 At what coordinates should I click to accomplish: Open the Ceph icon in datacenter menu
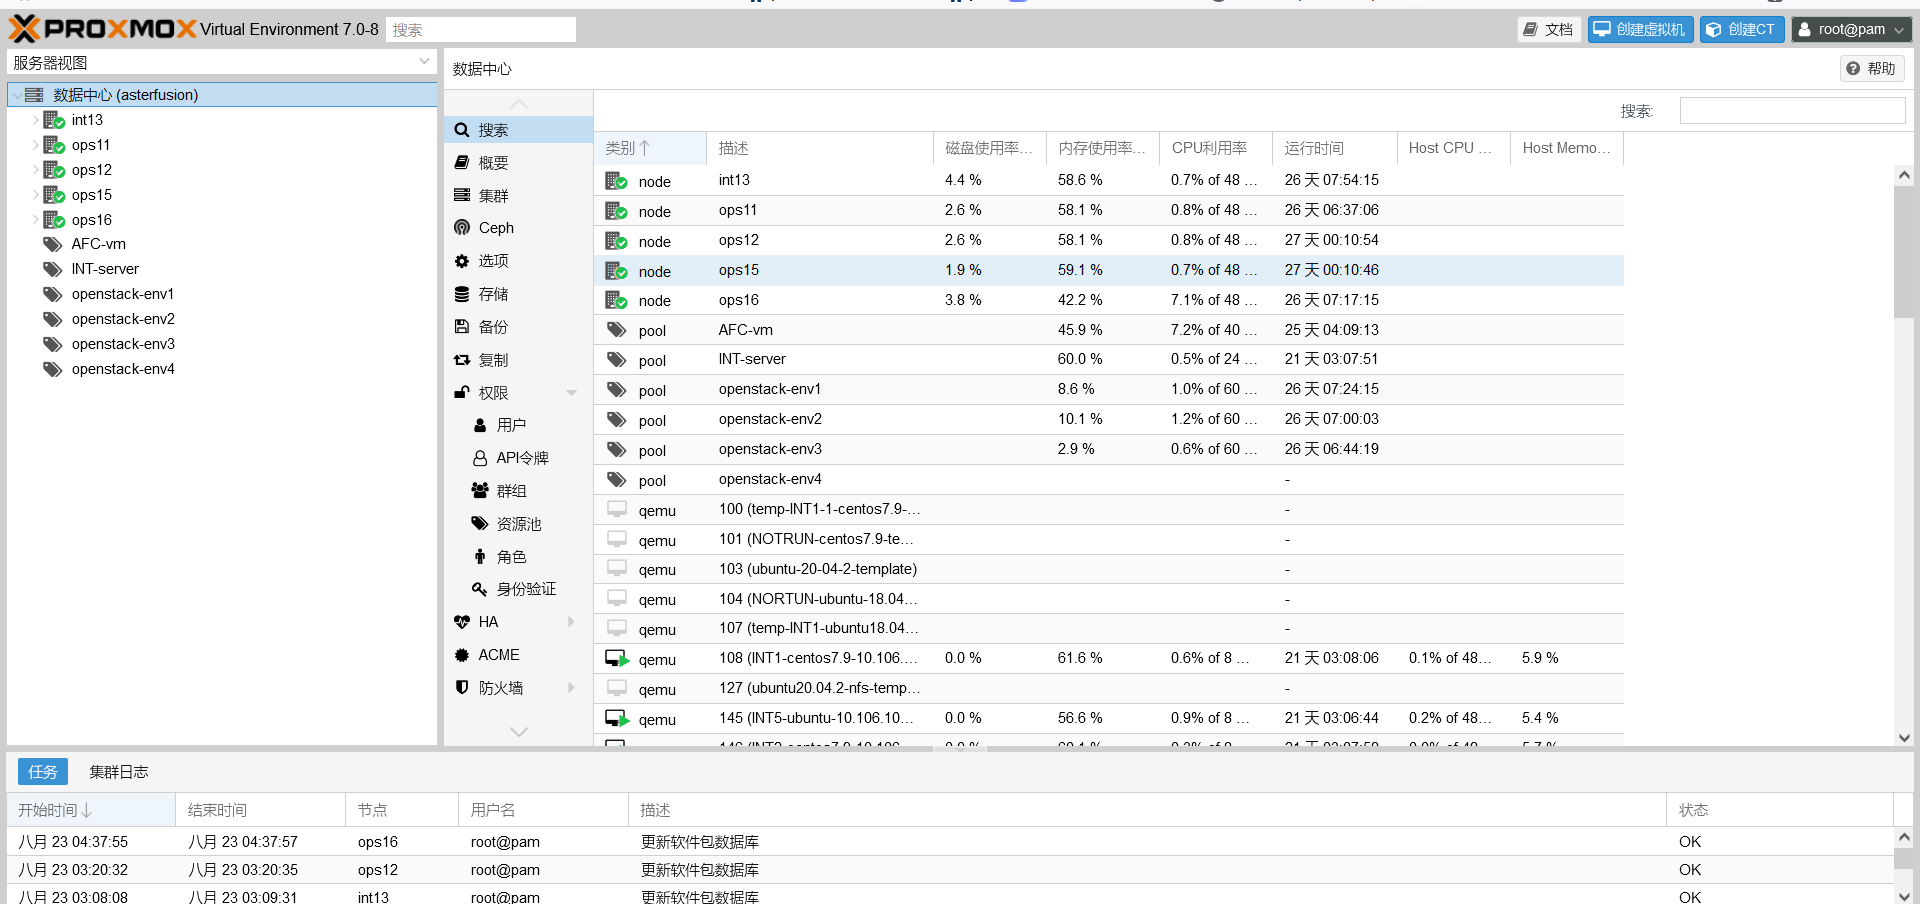(x=462, y=228)
